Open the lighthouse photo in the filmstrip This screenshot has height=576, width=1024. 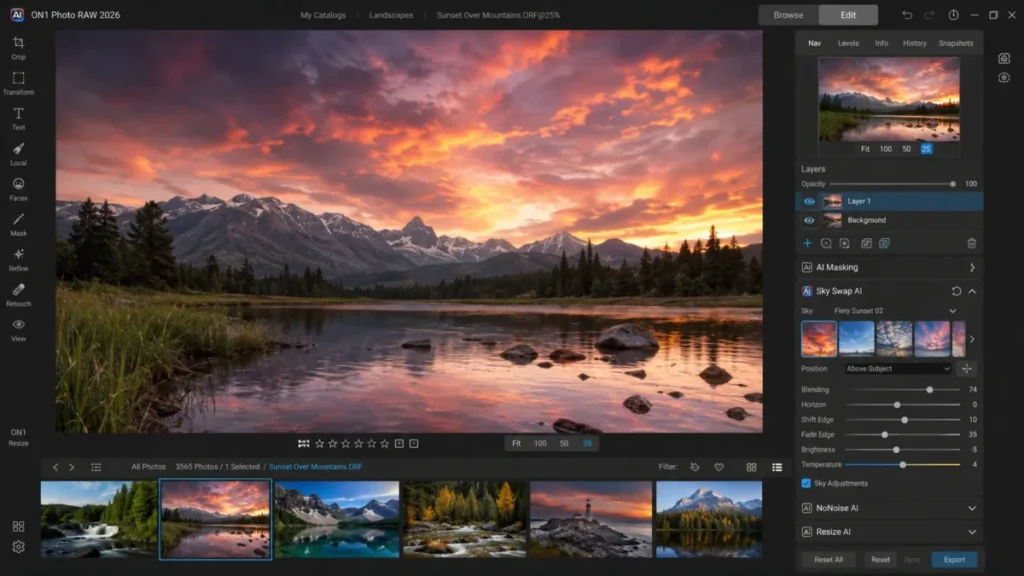[x=591, y=520]
